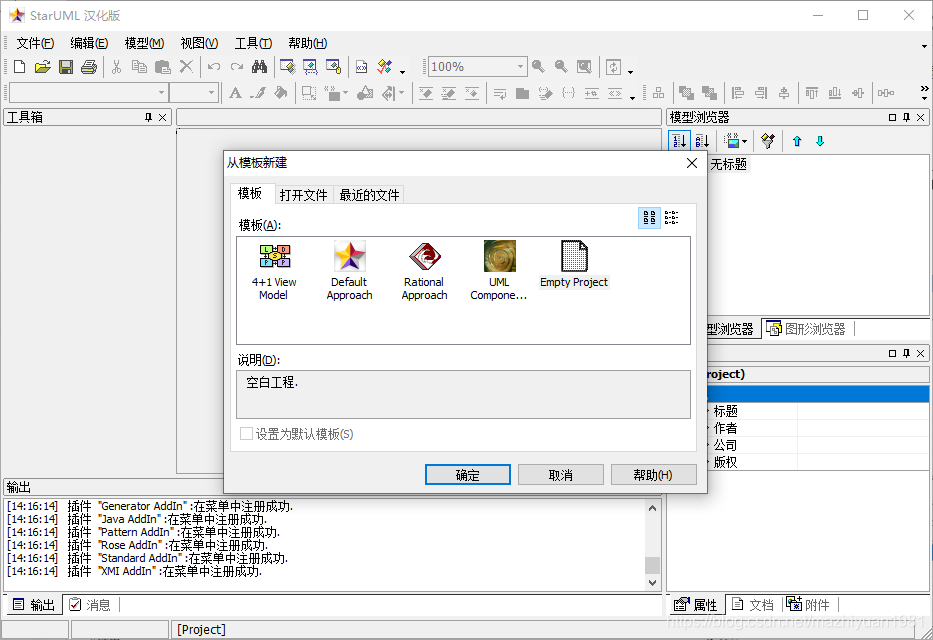Screen dimensions: 933x640
Task: Click the blue down arrow in model browser
Action: (x=820, y=141)
